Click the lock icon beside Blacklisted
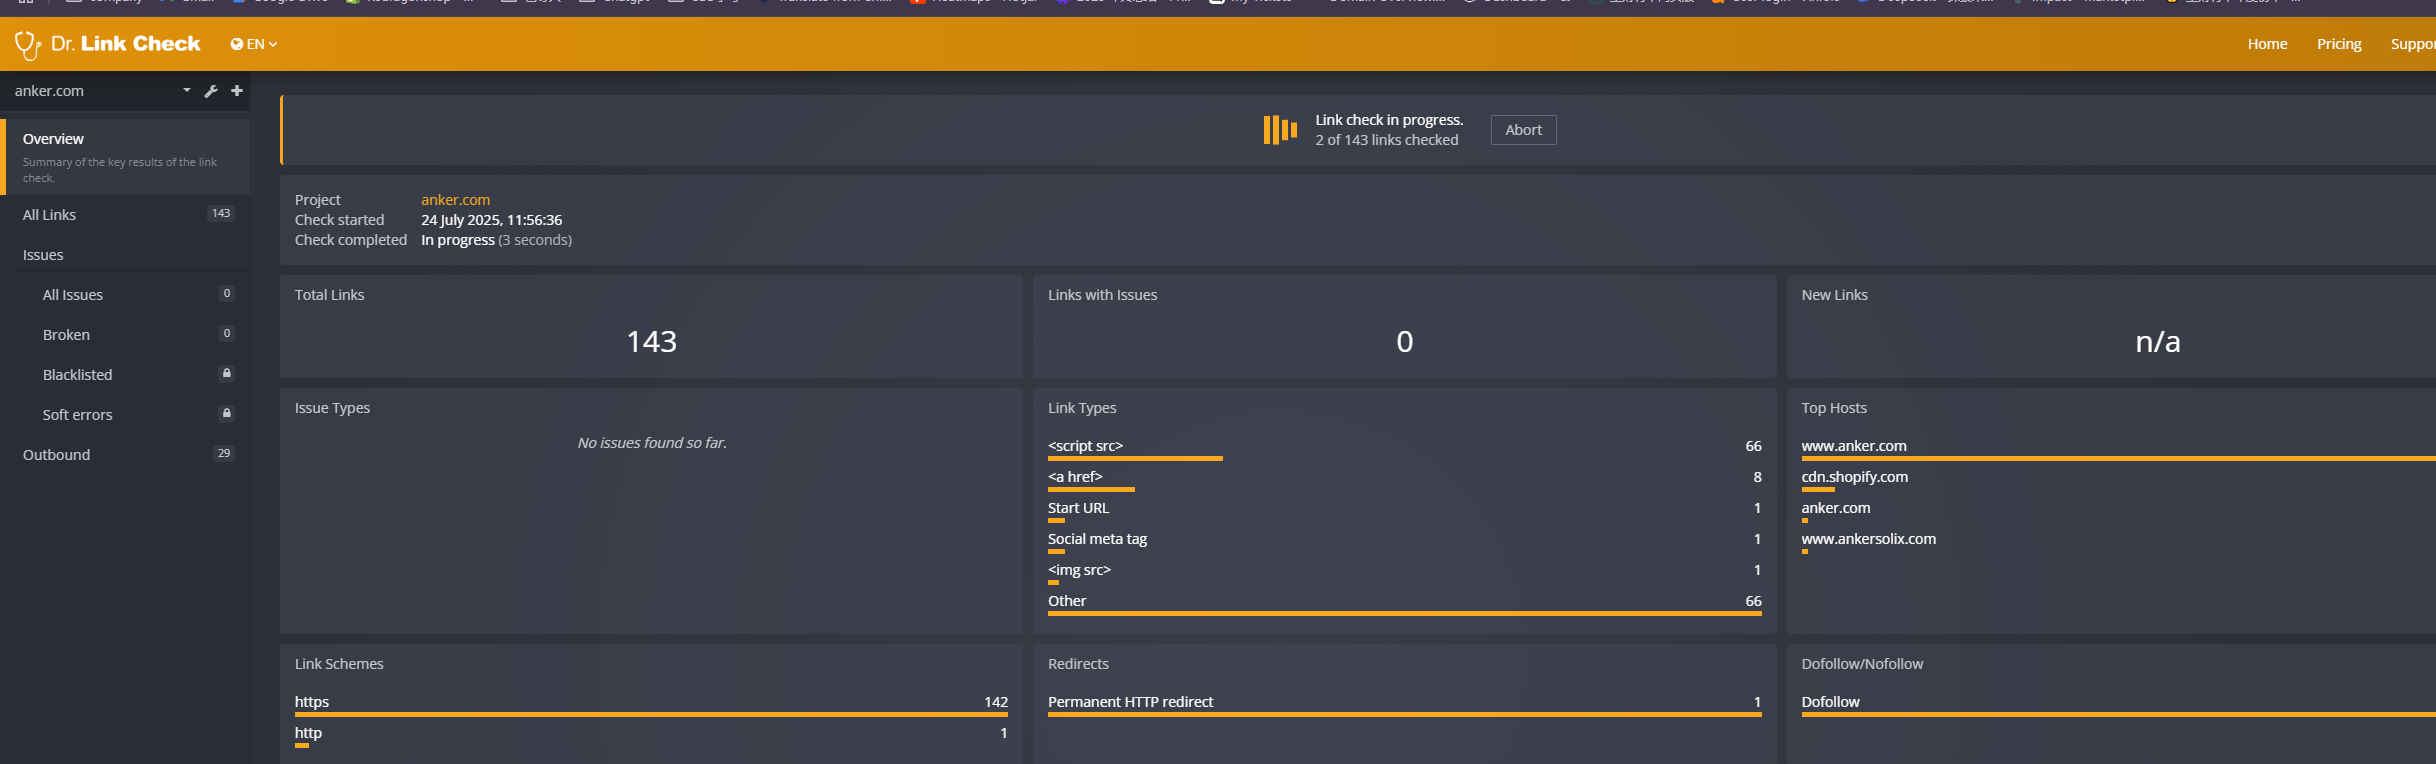2436x764 pixels. pyautogui.click(x=227, y=373)
